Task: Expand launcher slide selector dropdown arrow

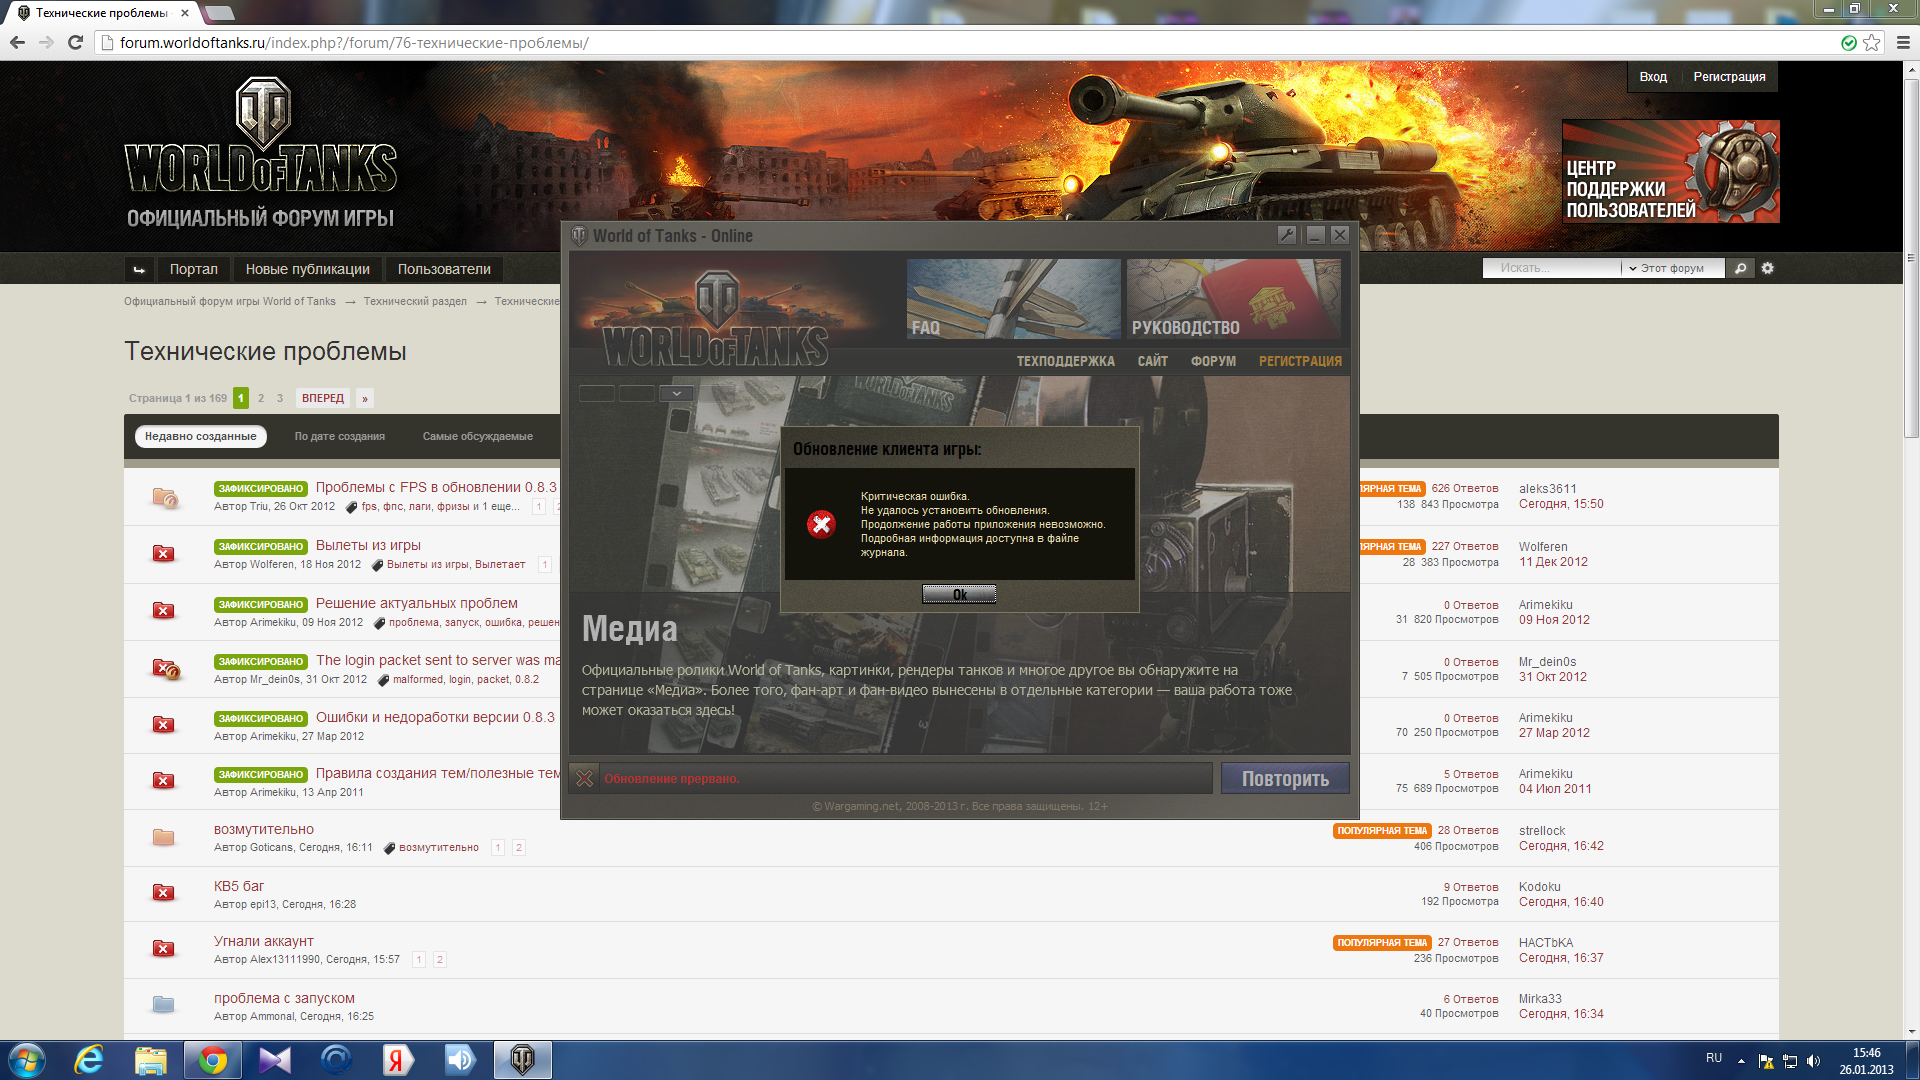Action: [676, 393]
